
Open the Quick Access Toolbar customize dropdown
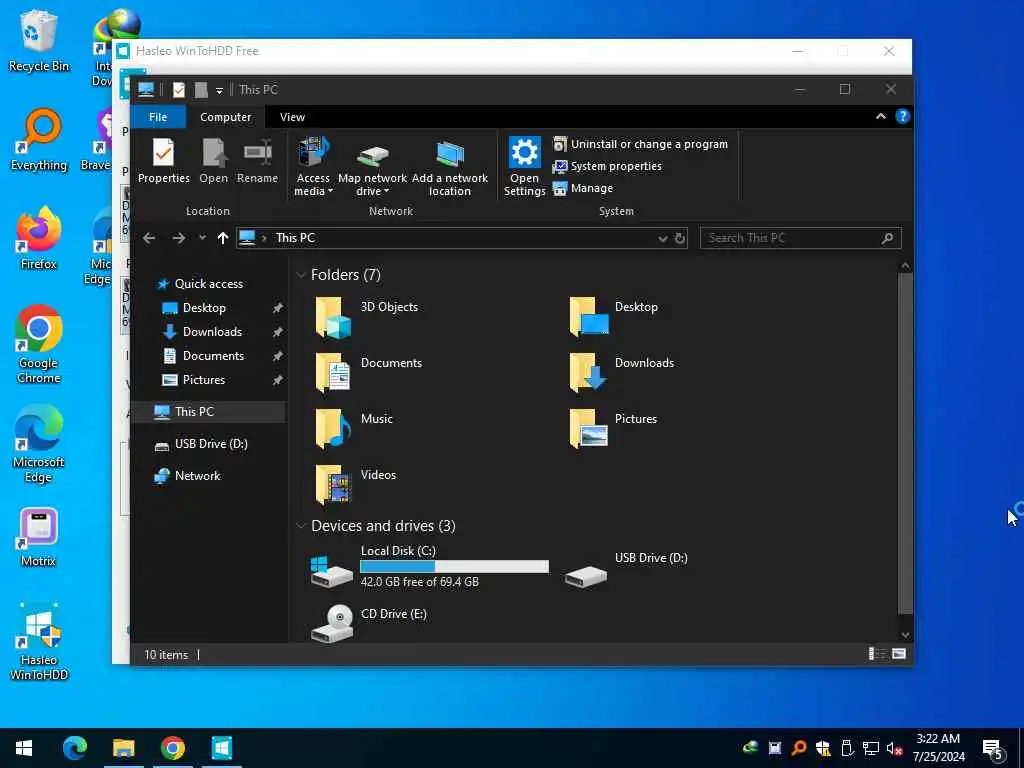pos(219,90)
